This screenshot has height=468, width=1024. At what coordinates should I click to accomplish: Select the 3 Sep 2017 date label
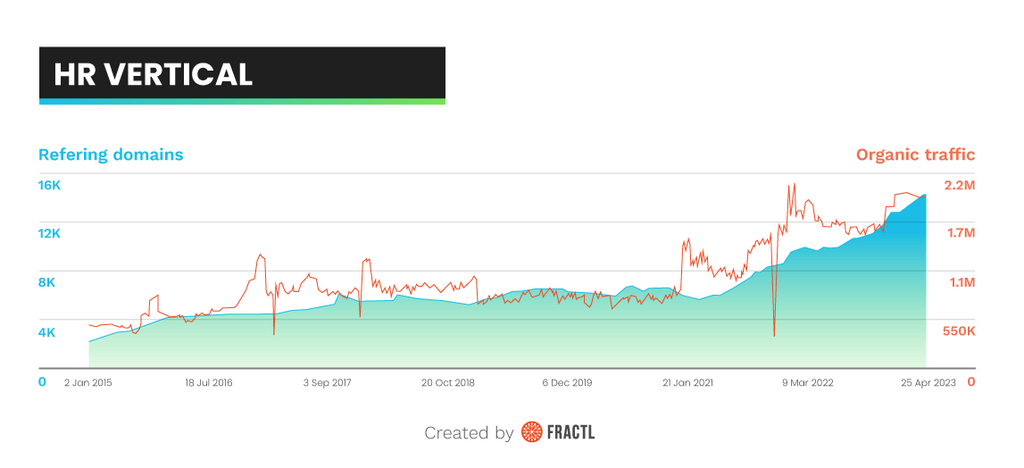point(328,383)
